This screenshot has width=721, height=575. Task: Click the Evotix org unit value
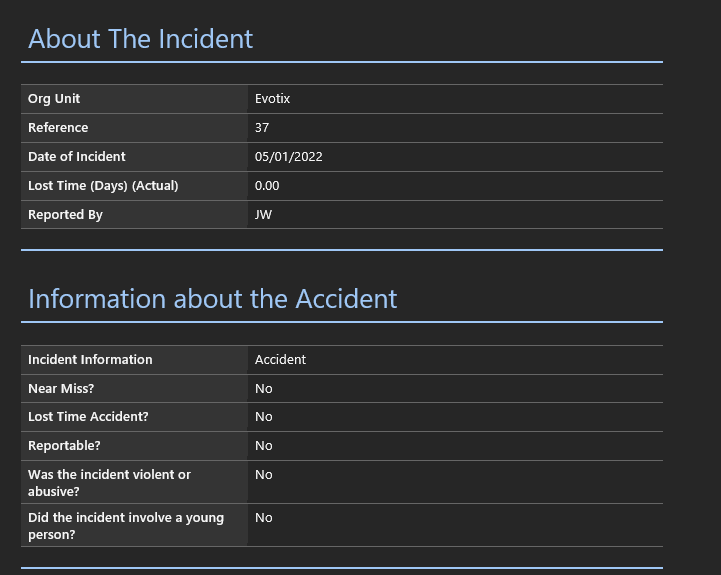[x=272, y=99]
